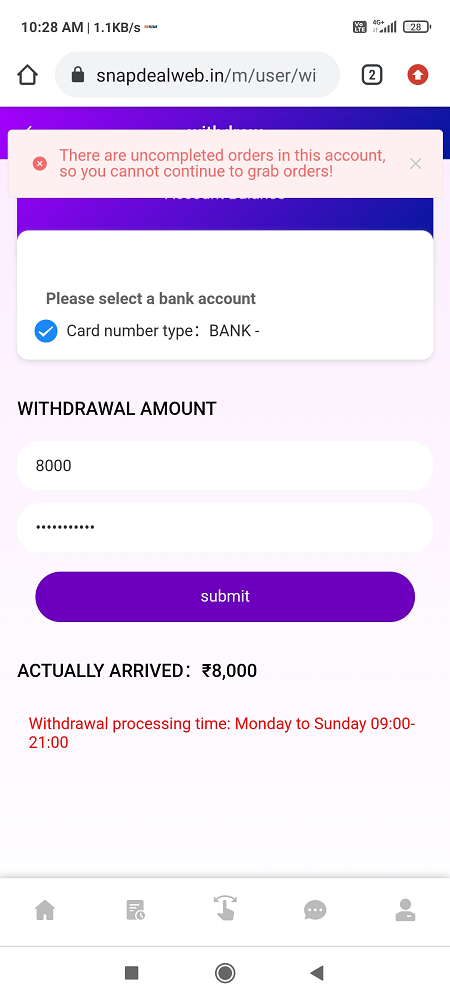Open the browser tab switcher showing 2
450x1000 pixels.
coord(372,75)
